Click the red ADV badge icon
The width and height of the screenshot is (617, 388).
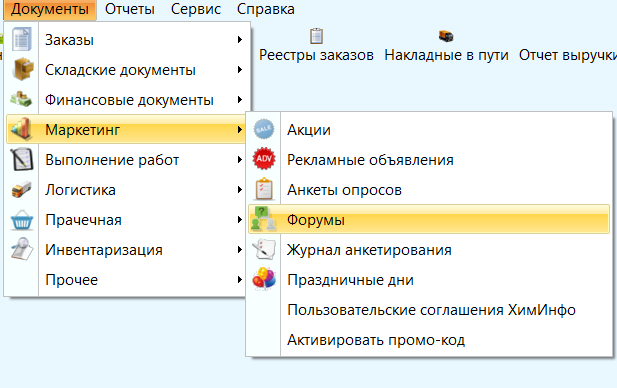point(264,159)
